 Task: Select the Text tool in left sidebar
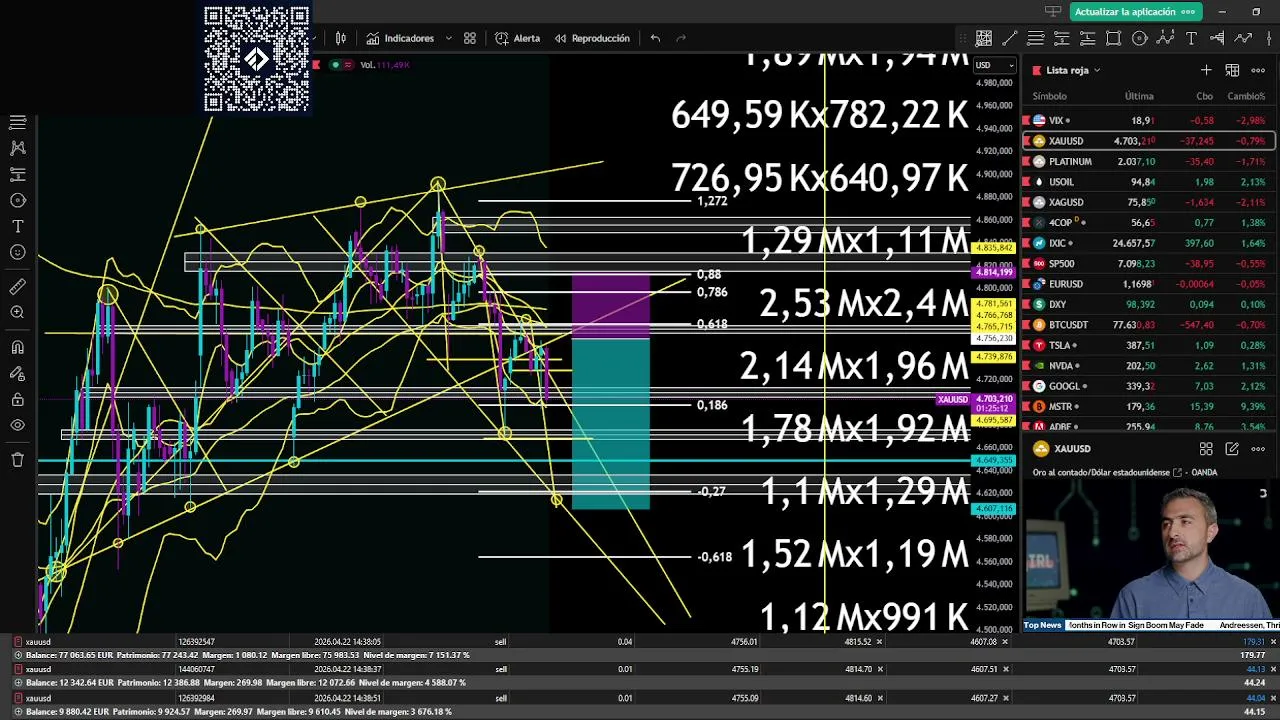[x=17, y=226]
